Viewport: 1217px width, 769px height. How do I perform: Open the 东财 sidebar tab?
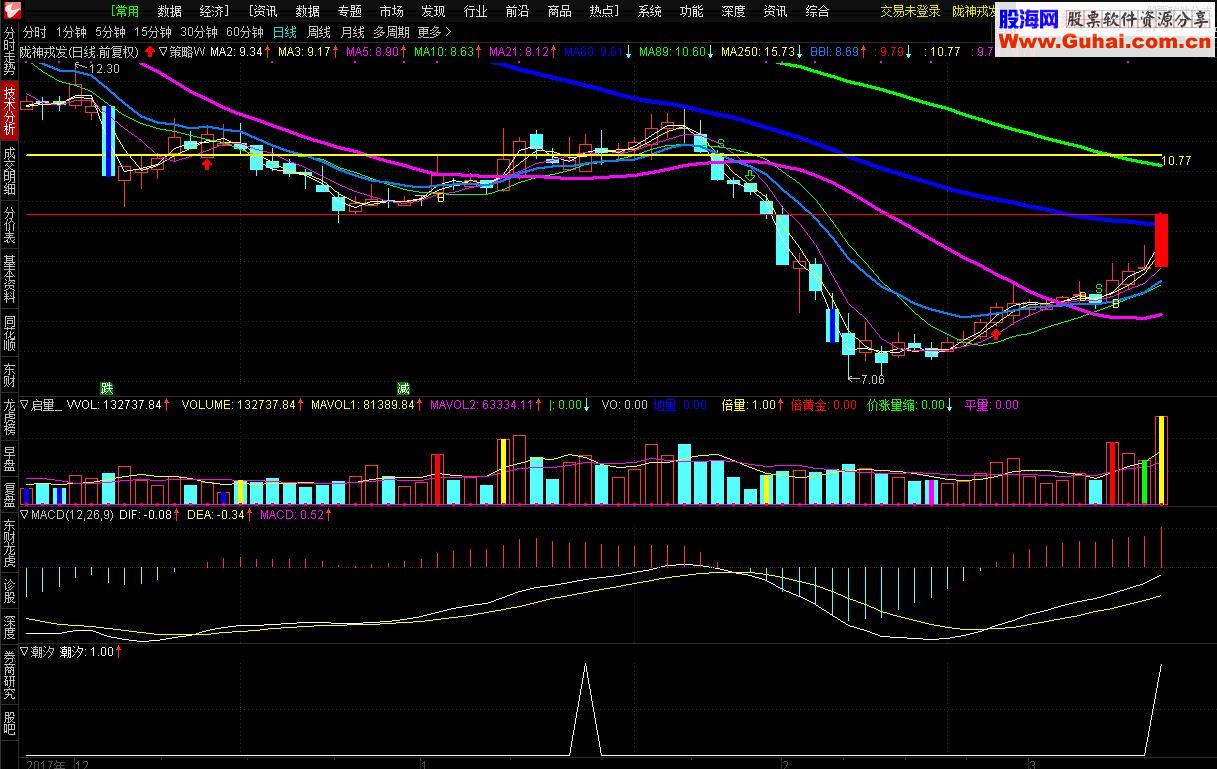[x=9, y=376]
